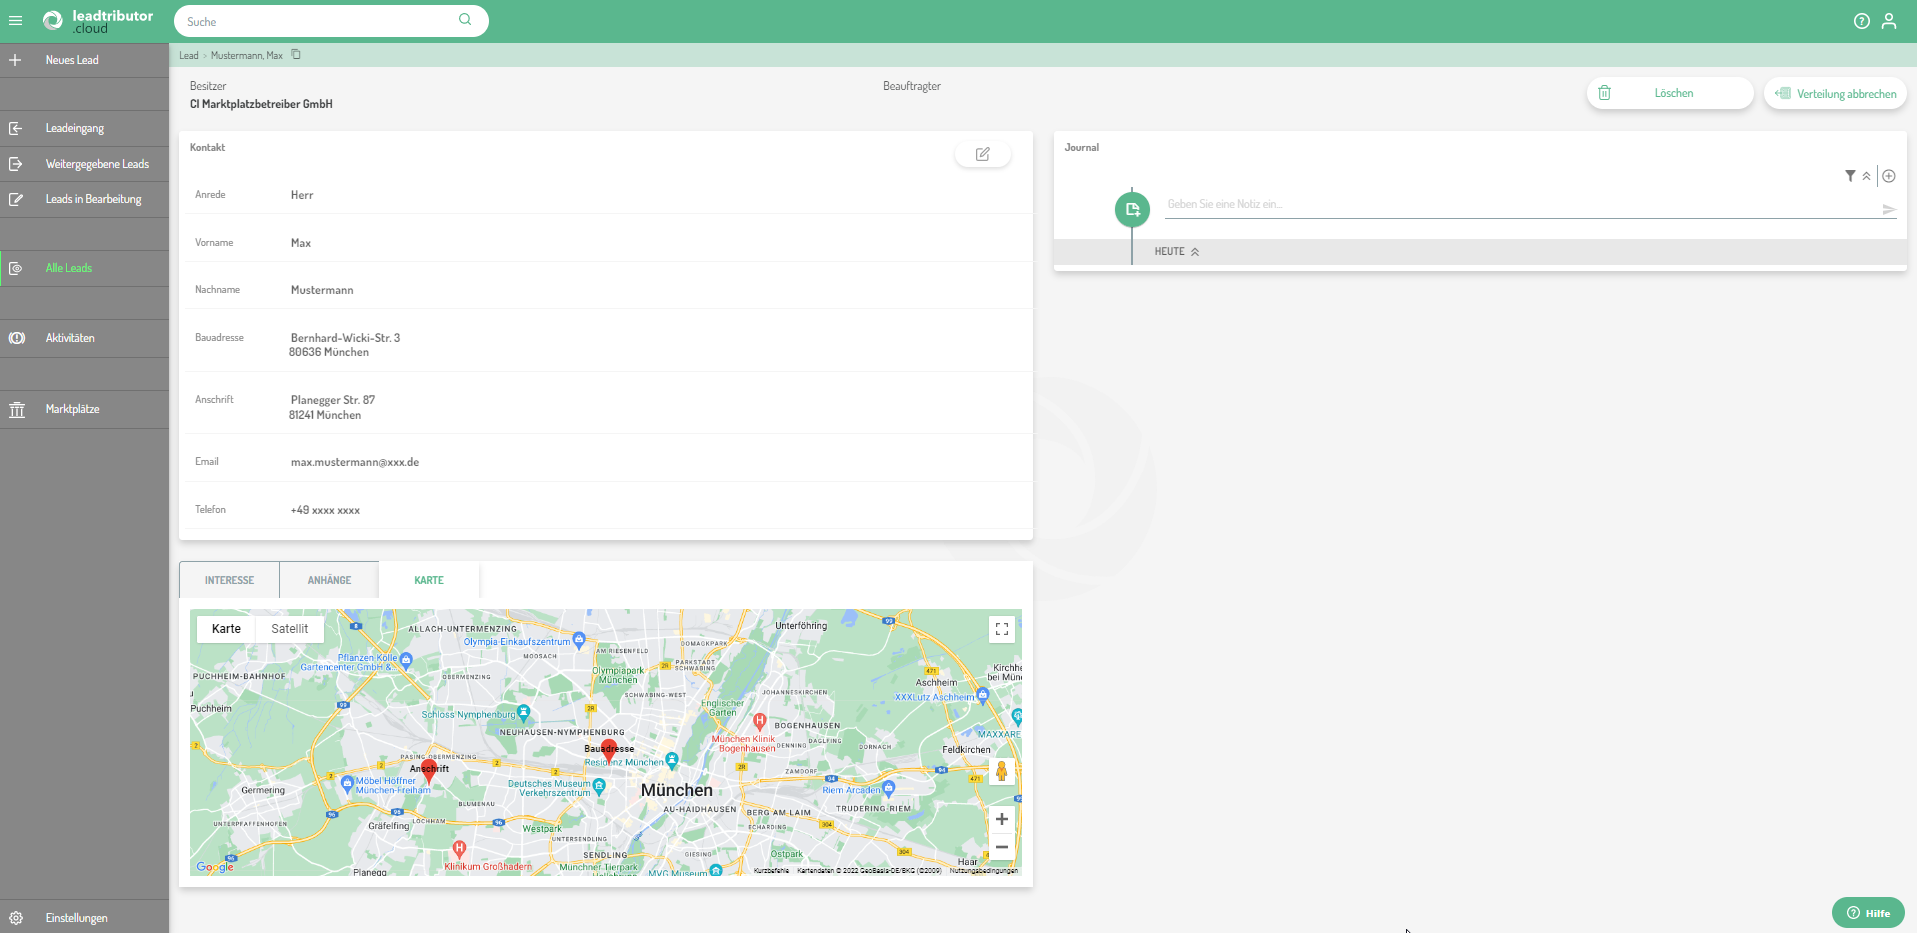This screenshot has height=933, width=1917.
Task: Click the Suche search field
Action: pos(320,21)
